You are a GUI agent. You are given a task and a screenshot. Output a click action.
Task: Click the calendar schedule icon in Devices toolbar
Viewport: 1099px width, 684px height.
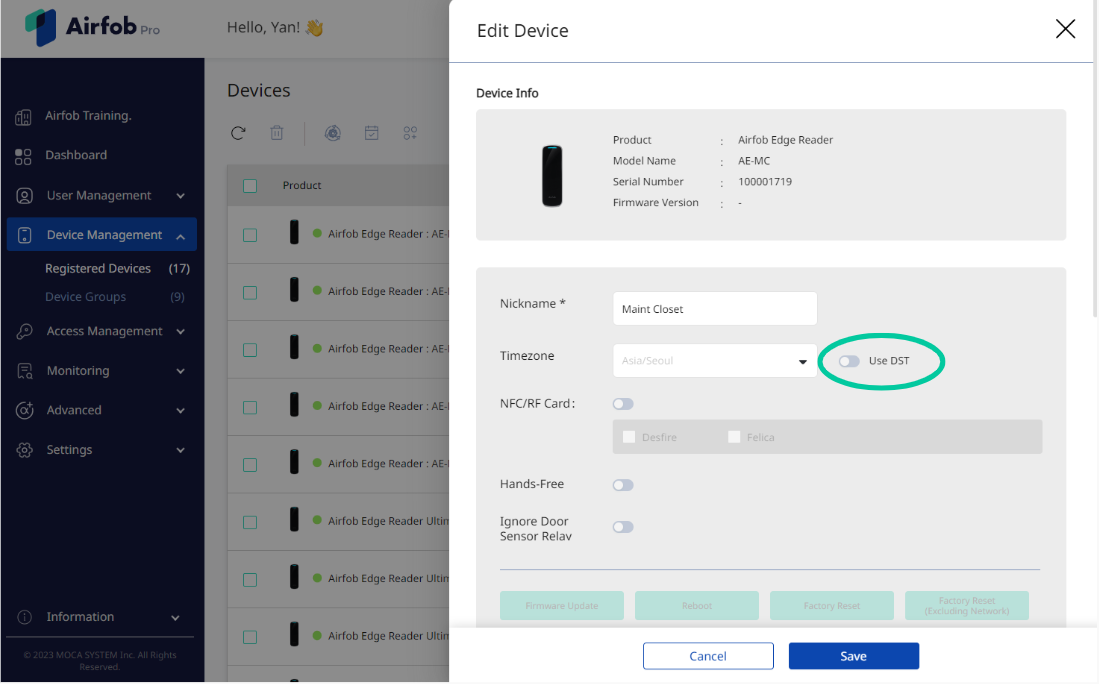pos(371,132)
